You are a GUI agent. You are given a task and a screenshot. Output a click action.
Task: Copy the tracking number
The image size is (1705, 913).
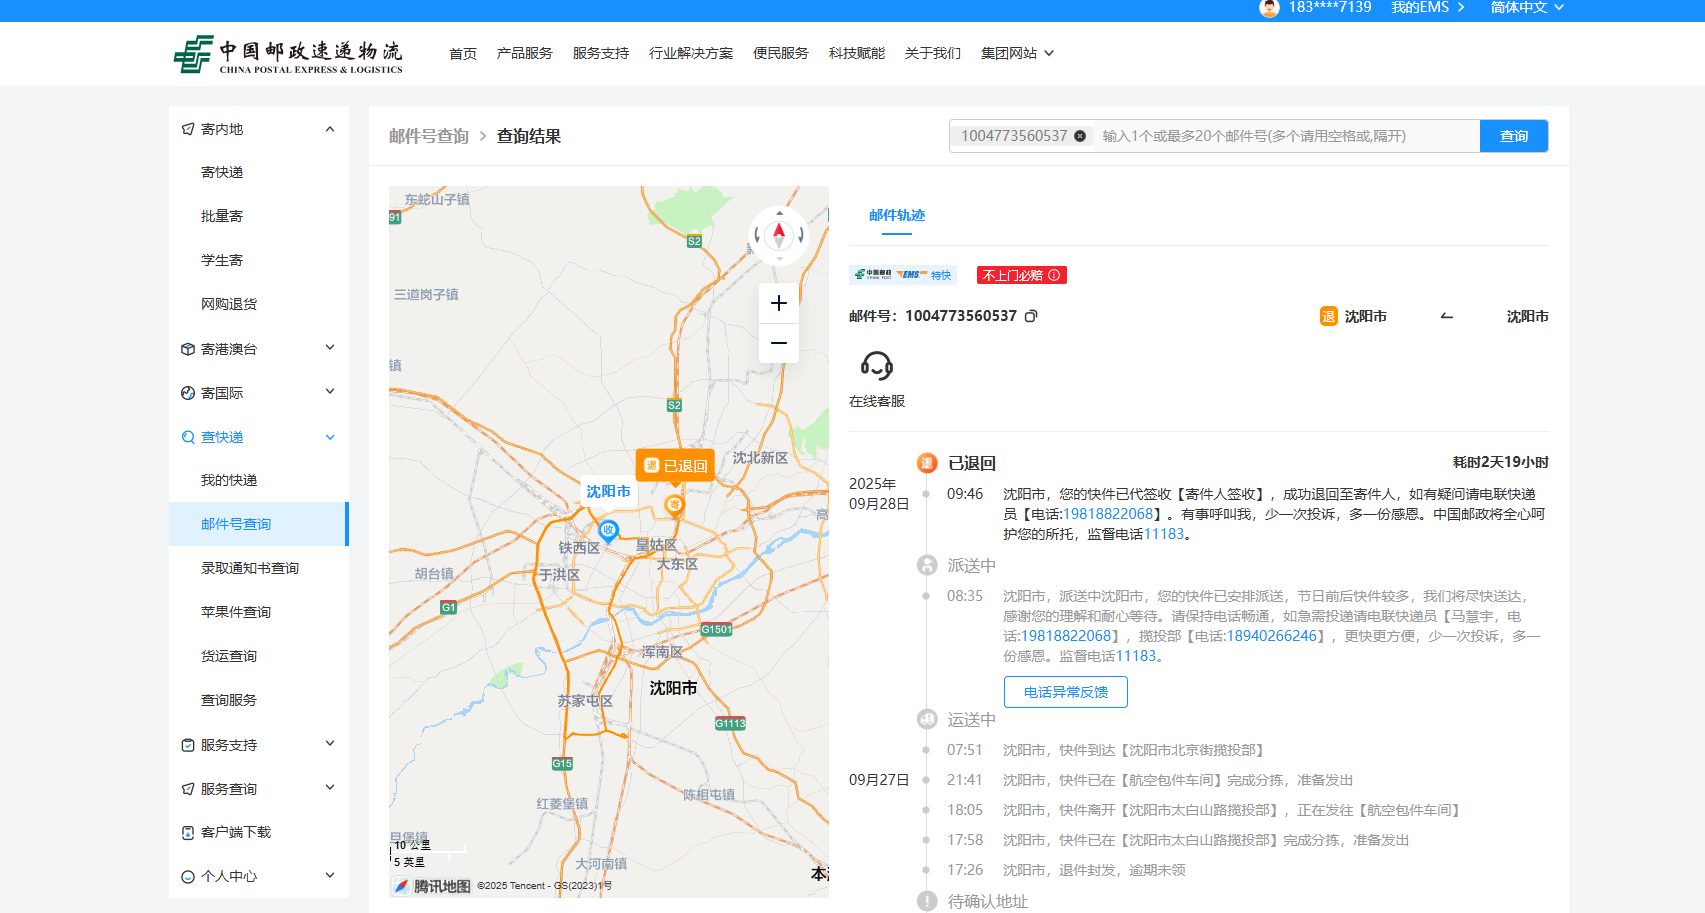coord(1031,316)
